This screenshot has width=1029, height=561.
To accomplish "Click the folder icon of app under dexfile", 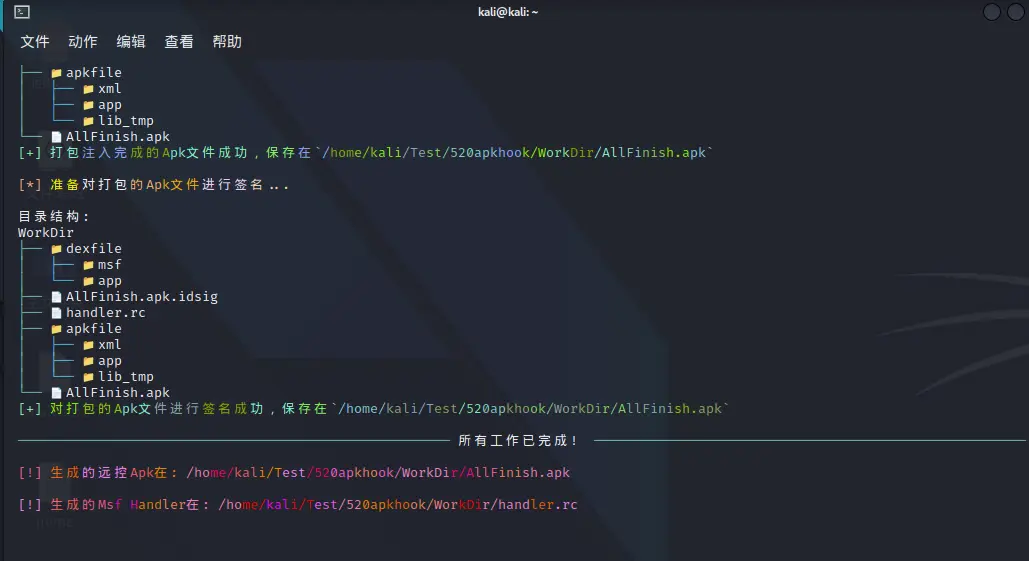I will click(x=89, y=281).
